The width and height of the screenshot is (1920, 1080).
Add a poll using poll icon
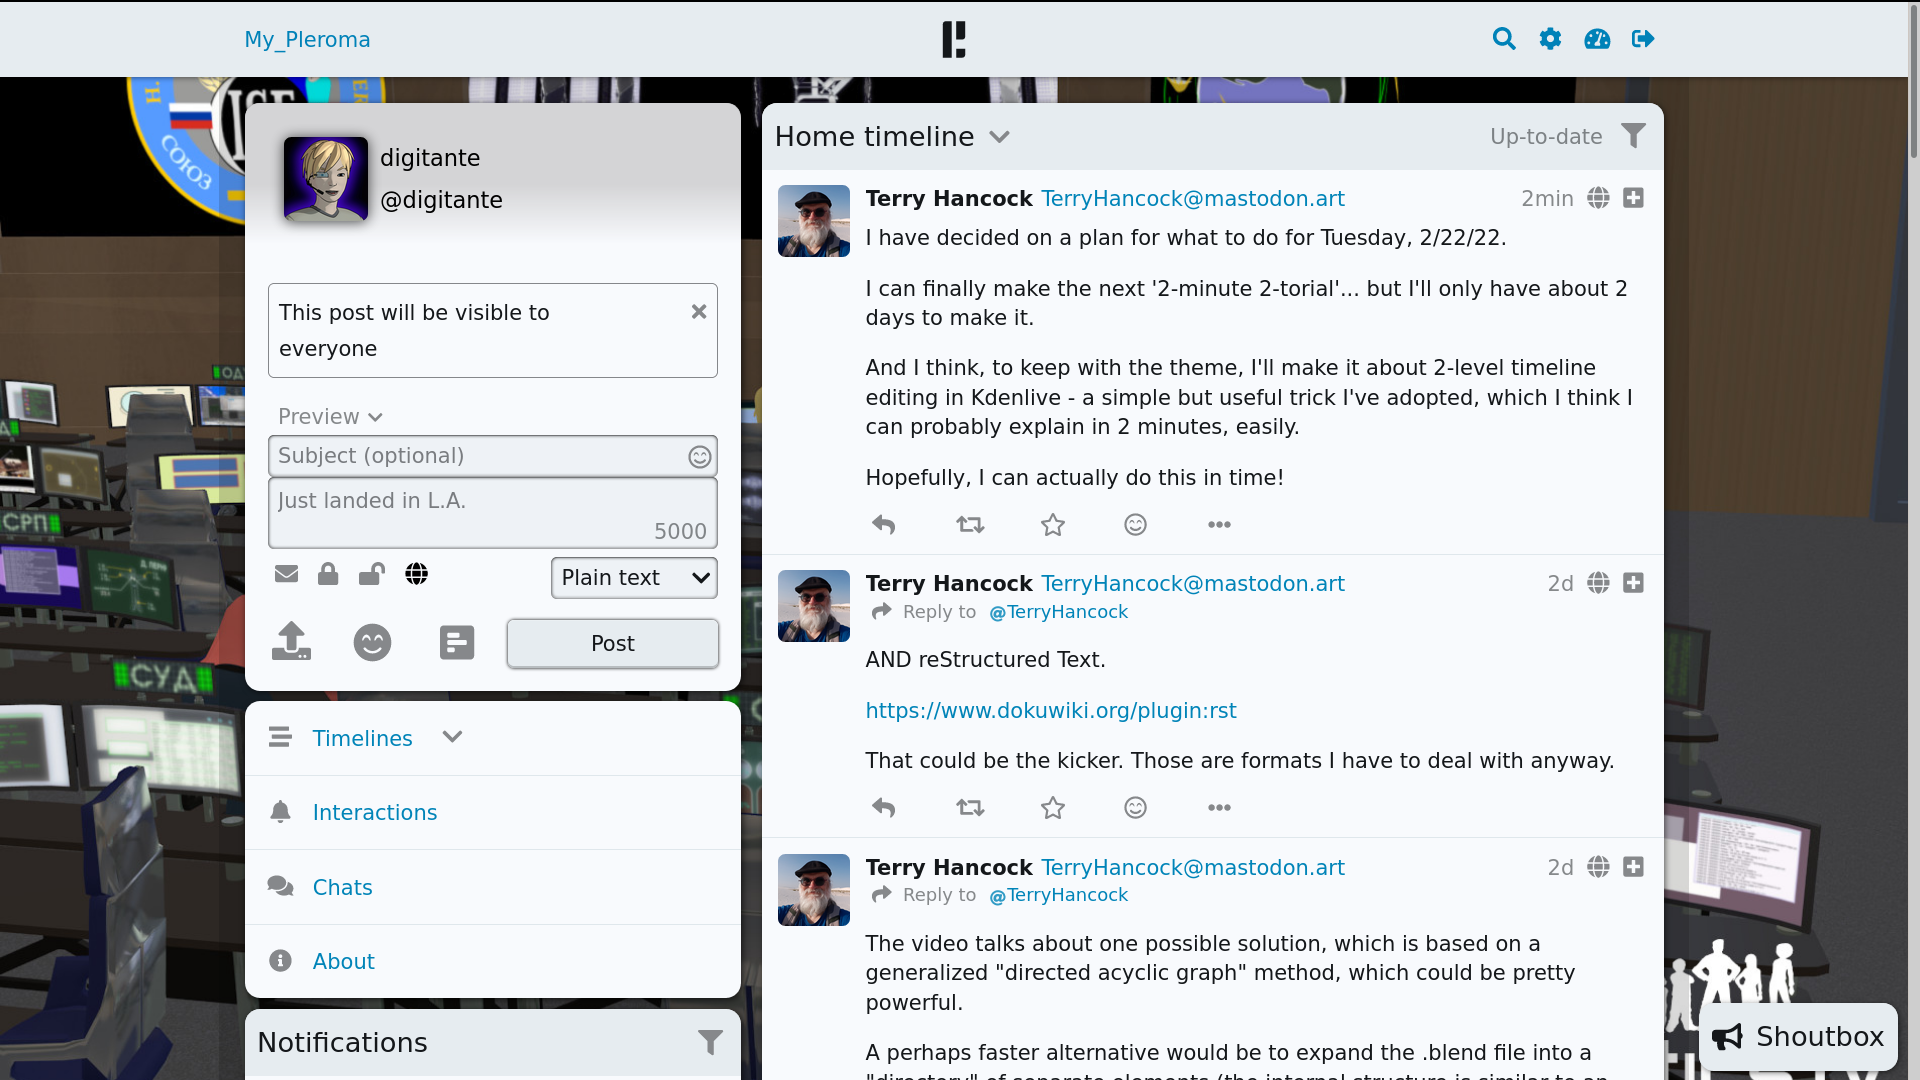(x=457, y=642)
